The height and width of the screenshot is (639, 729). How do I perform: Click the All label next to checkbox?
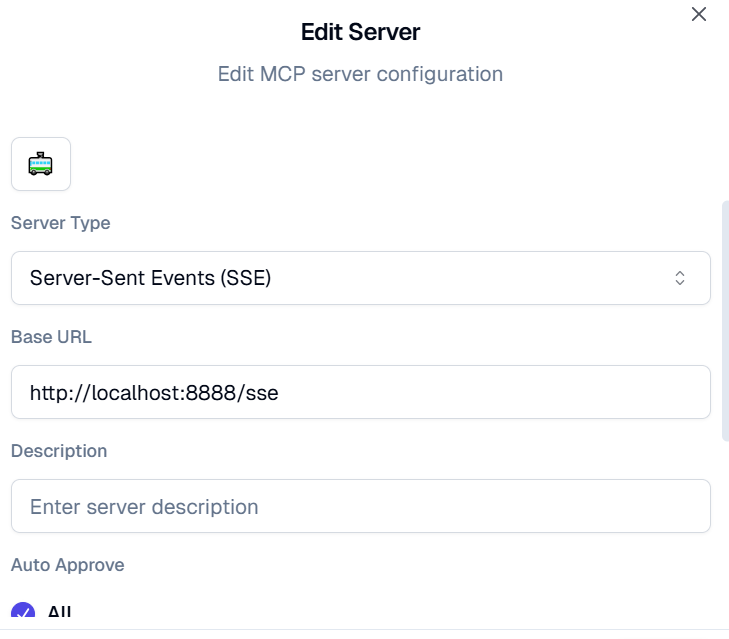(59, 614)
